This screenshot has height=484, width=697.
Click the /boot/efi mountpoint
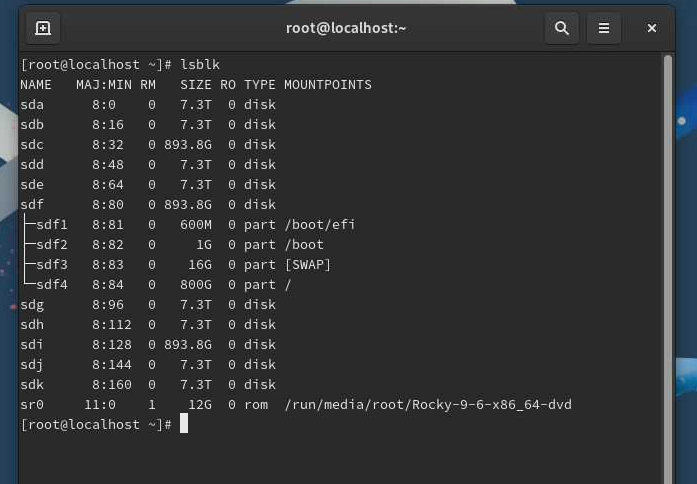(320, 225)
